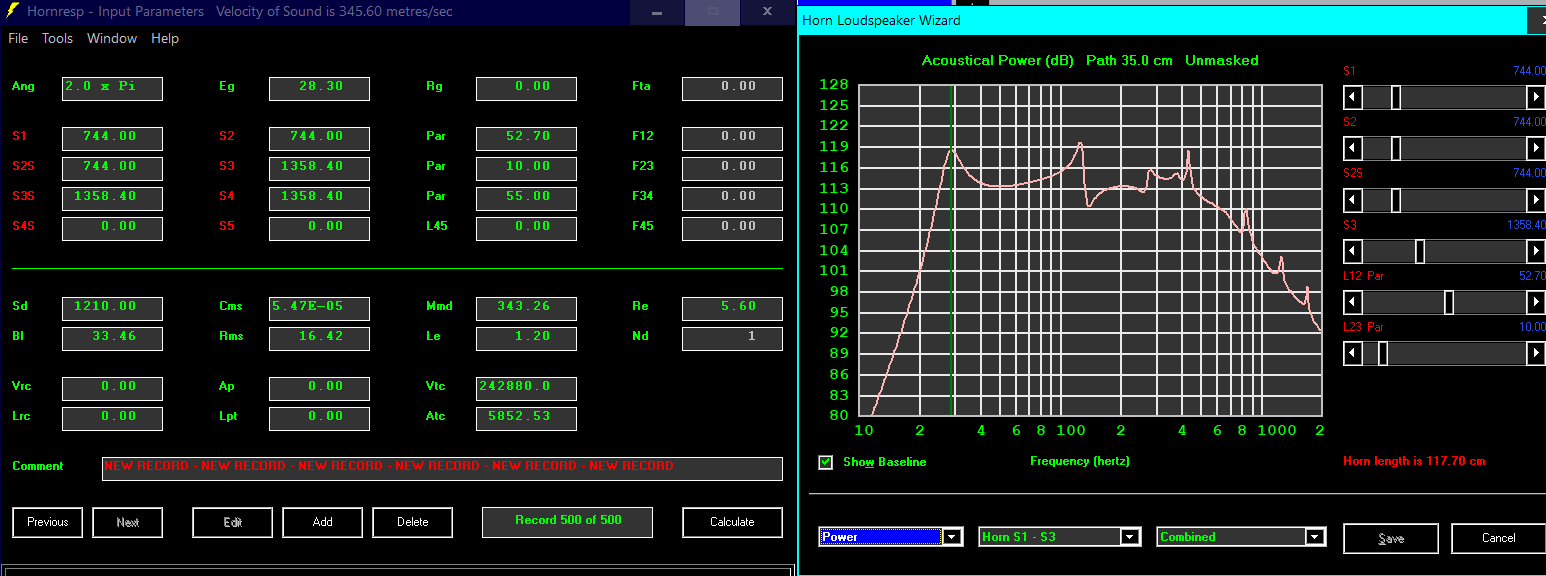1546x576 pixels.
Task: Click the Sd input field
Action: 112,308
